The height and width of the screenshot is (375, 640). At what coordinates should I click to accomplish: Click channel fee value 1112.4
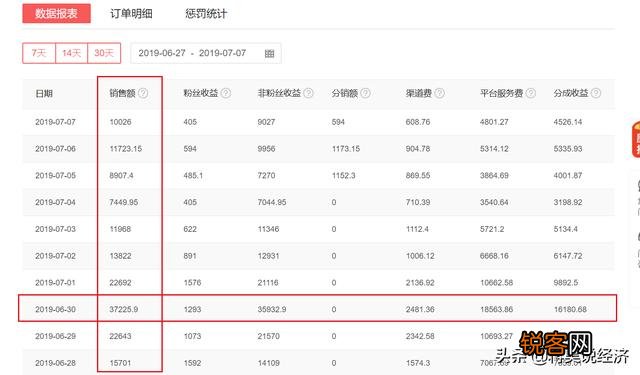pos(417,229)
